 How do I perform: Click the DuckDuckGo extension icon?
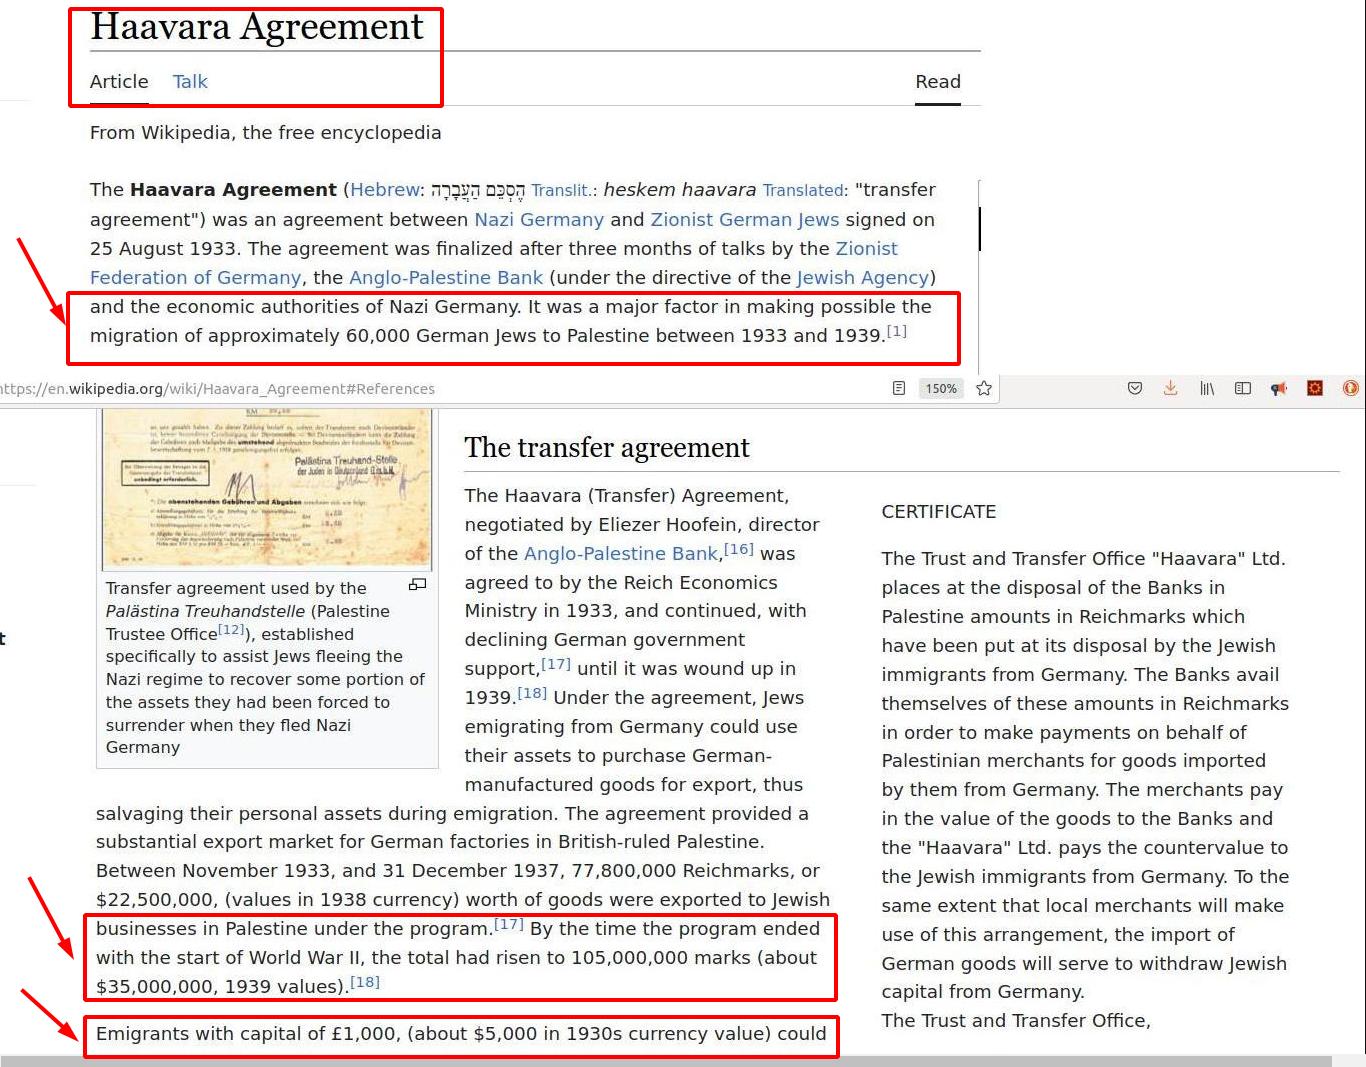[x=1350, y=388]
